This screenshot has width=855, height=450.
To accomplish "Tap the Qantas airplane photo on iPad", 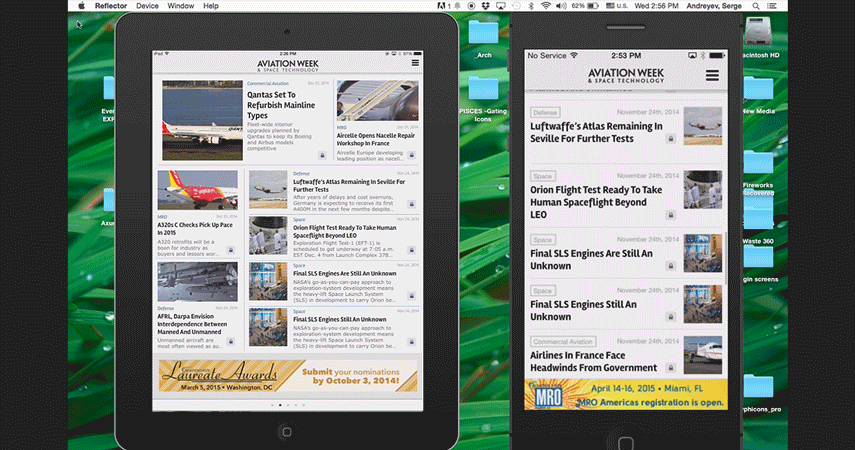I will click(x=202, y=120).
